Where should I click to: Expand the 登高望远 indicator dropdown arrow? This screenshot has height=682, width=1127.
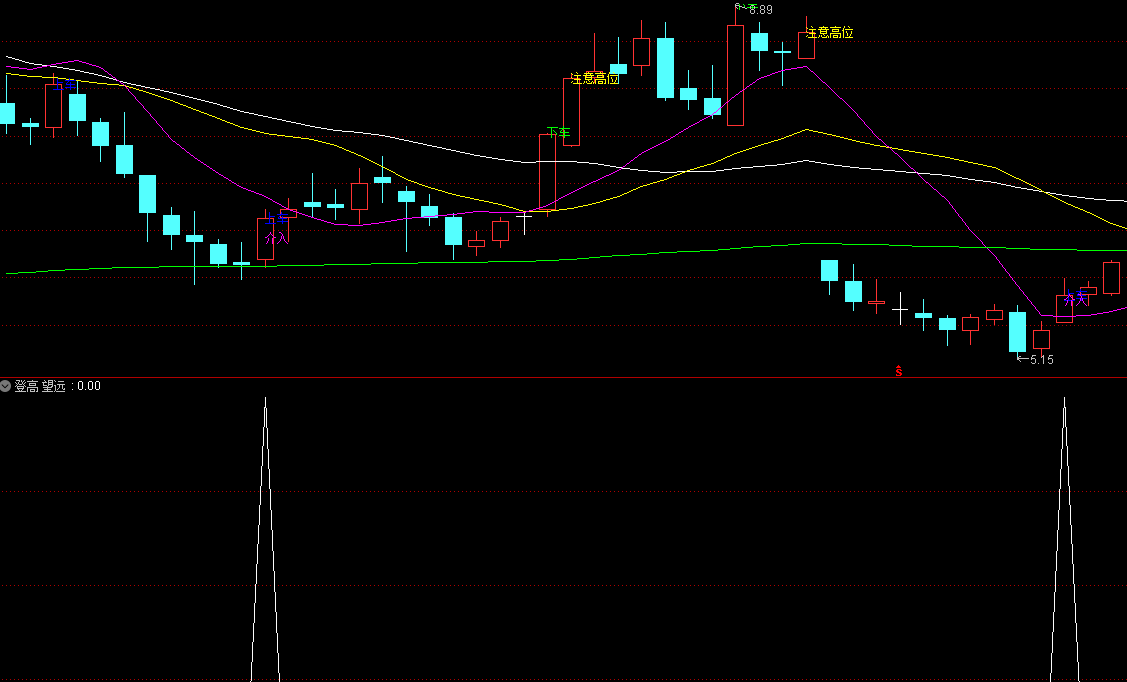point(6,386)
